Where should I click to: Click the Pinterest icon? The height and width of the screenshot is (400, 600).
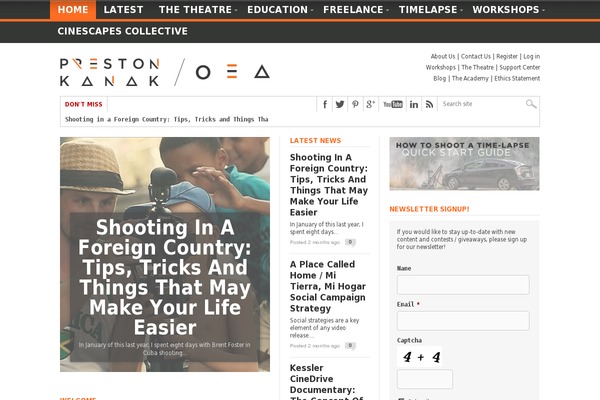click(355, 104)
